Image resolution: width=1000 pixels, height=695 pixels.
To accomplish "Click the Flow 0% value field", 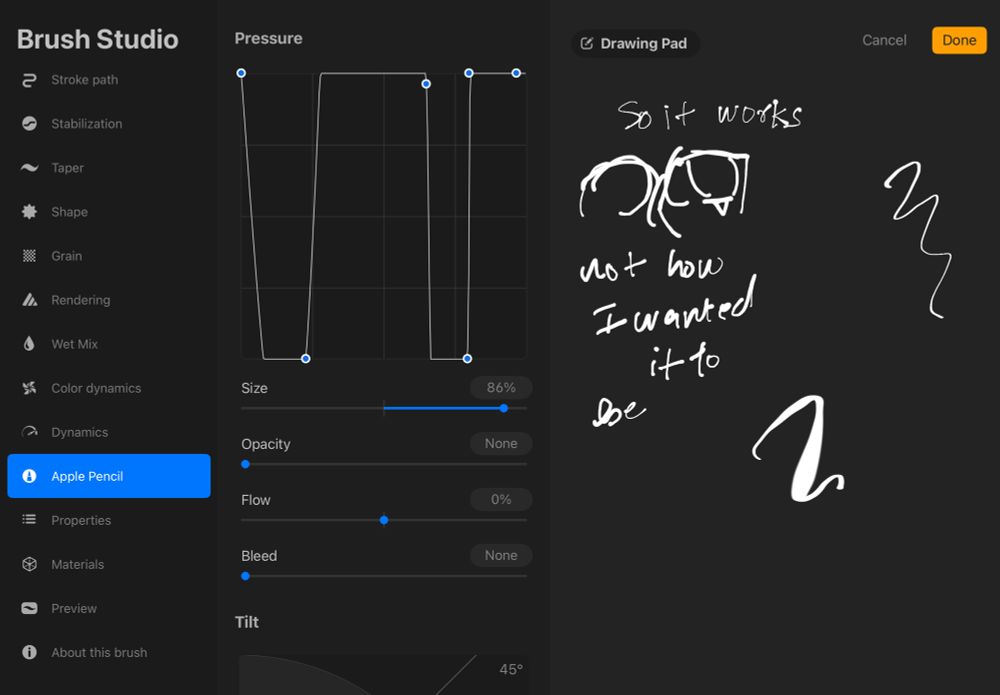I will [x=501, y=499].
